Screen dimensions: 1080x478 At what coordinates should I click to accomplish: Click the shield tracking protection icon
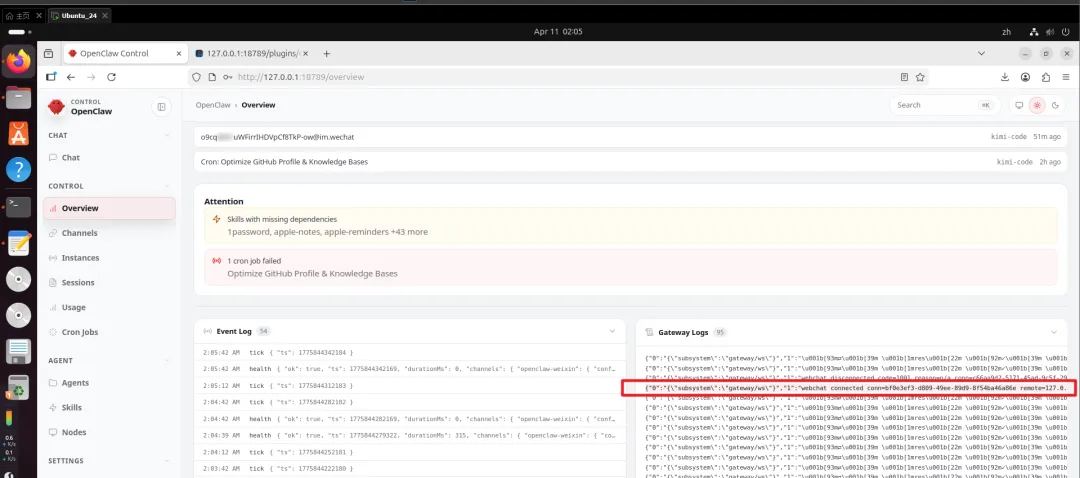coord(196,77)
